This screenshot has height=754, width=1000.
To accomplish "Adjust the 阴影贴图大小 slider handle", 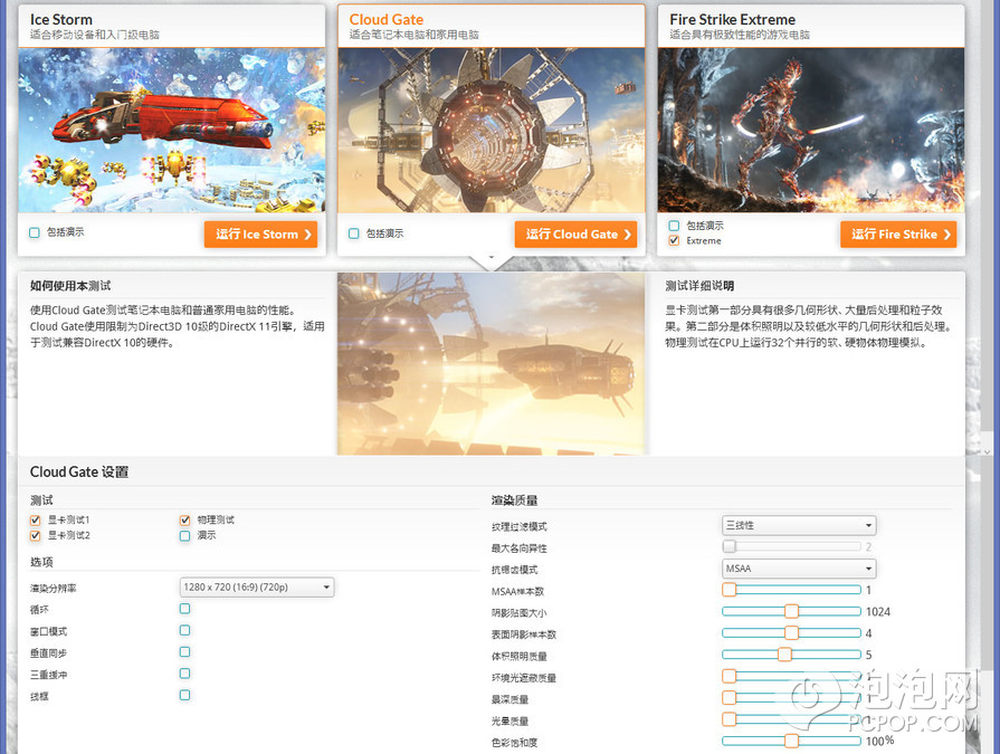I will click(791, 611).
